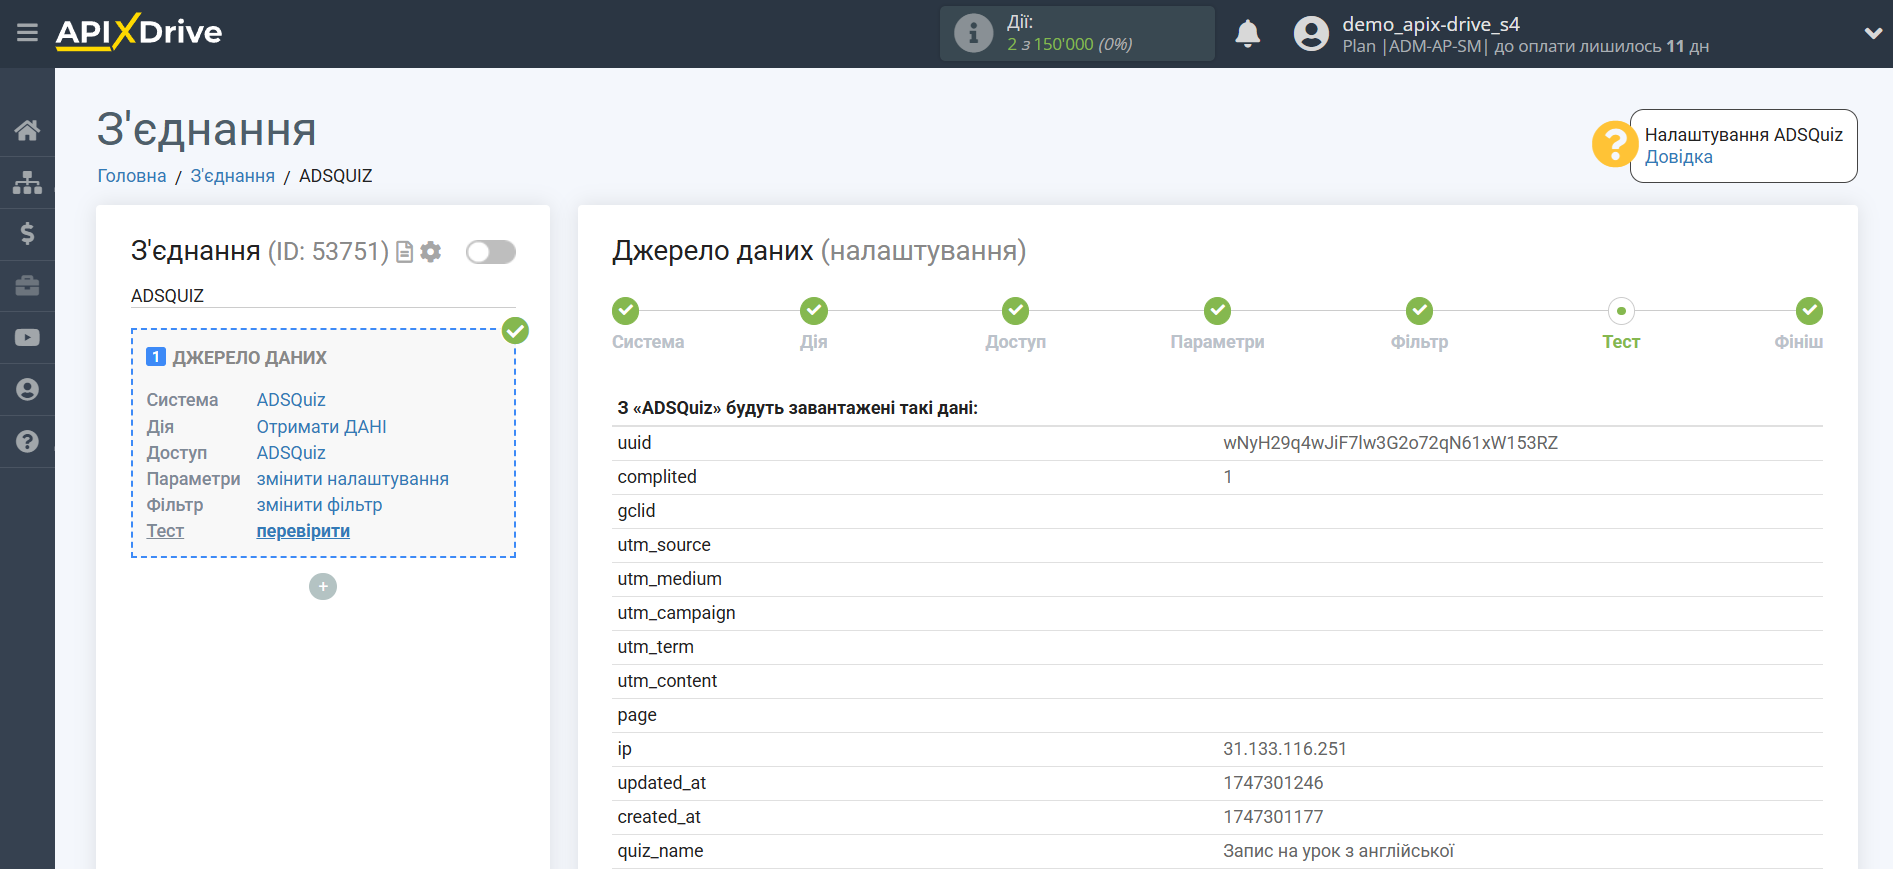
Task: Click the utm_medium row label
Action: pos(669,579)
